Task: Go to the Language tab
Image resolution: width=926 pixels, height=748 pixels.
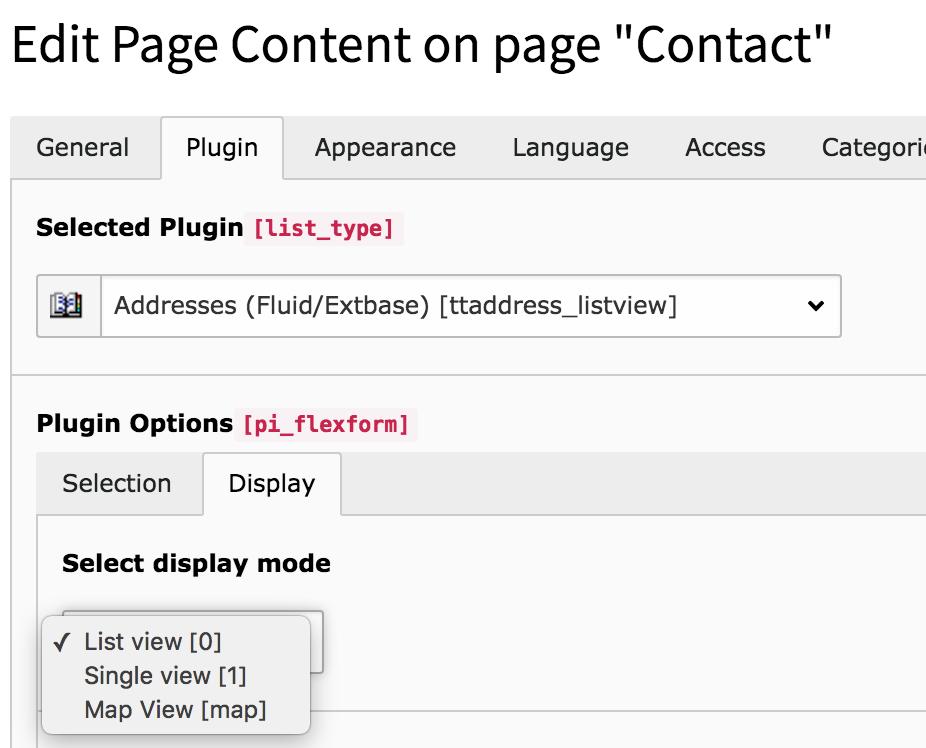Action: click(570, 148)
